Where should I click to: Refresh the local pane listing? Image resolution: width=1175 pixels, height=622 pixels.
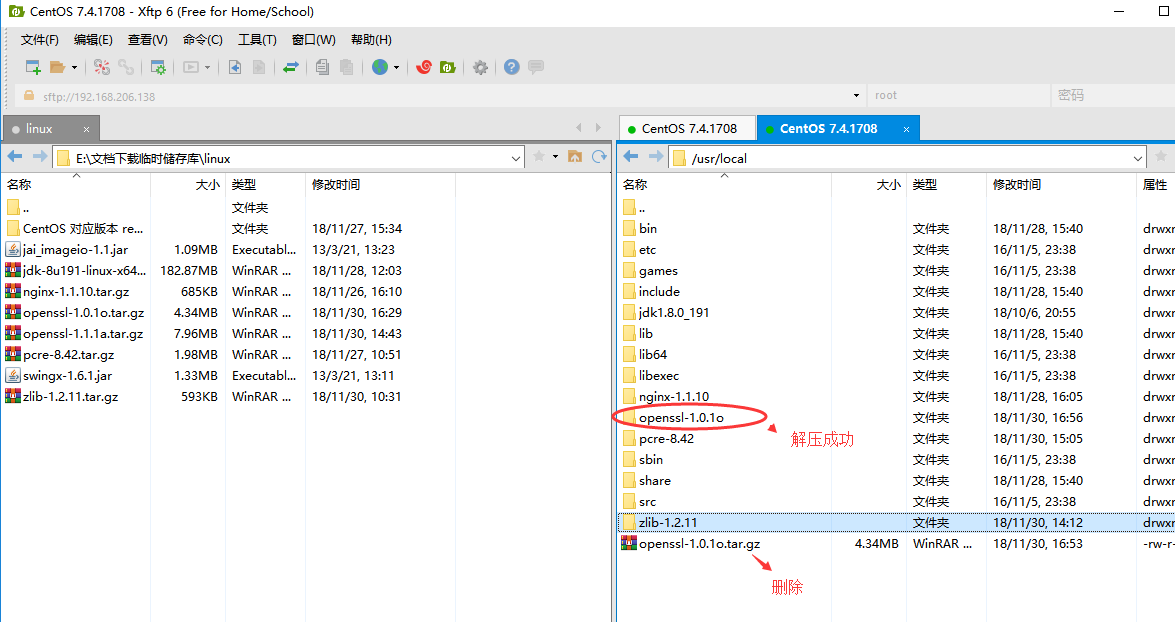point(599,157)
